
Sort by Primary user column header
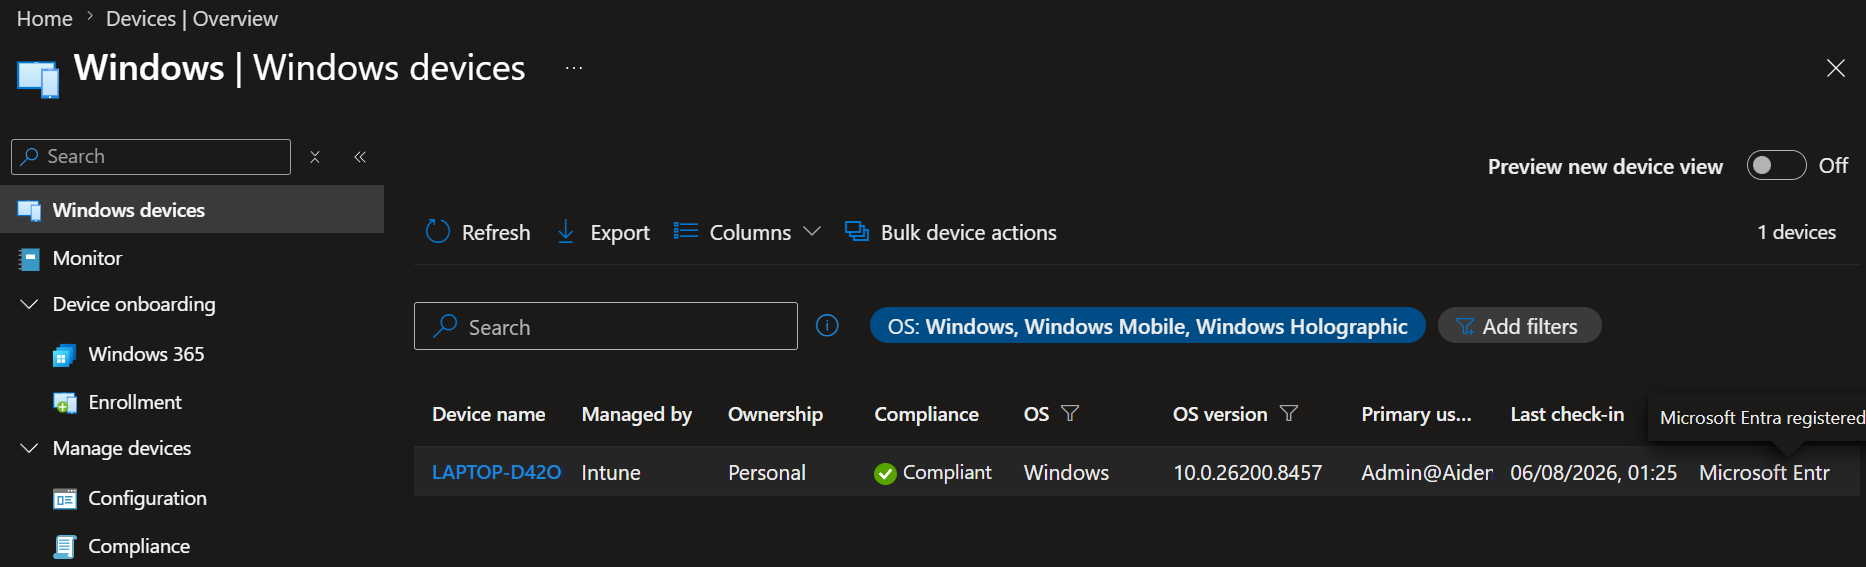(1416, 414)
